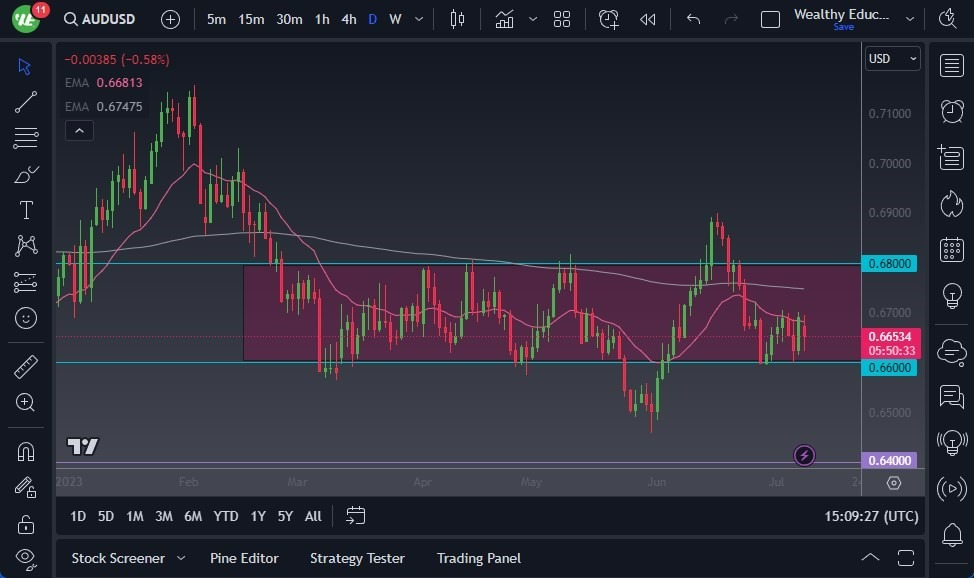Image resolution: width=974 pixels, height=578 pixels.
Task: Toggle magnet mode for drawings
Action: tap(25, 450)
